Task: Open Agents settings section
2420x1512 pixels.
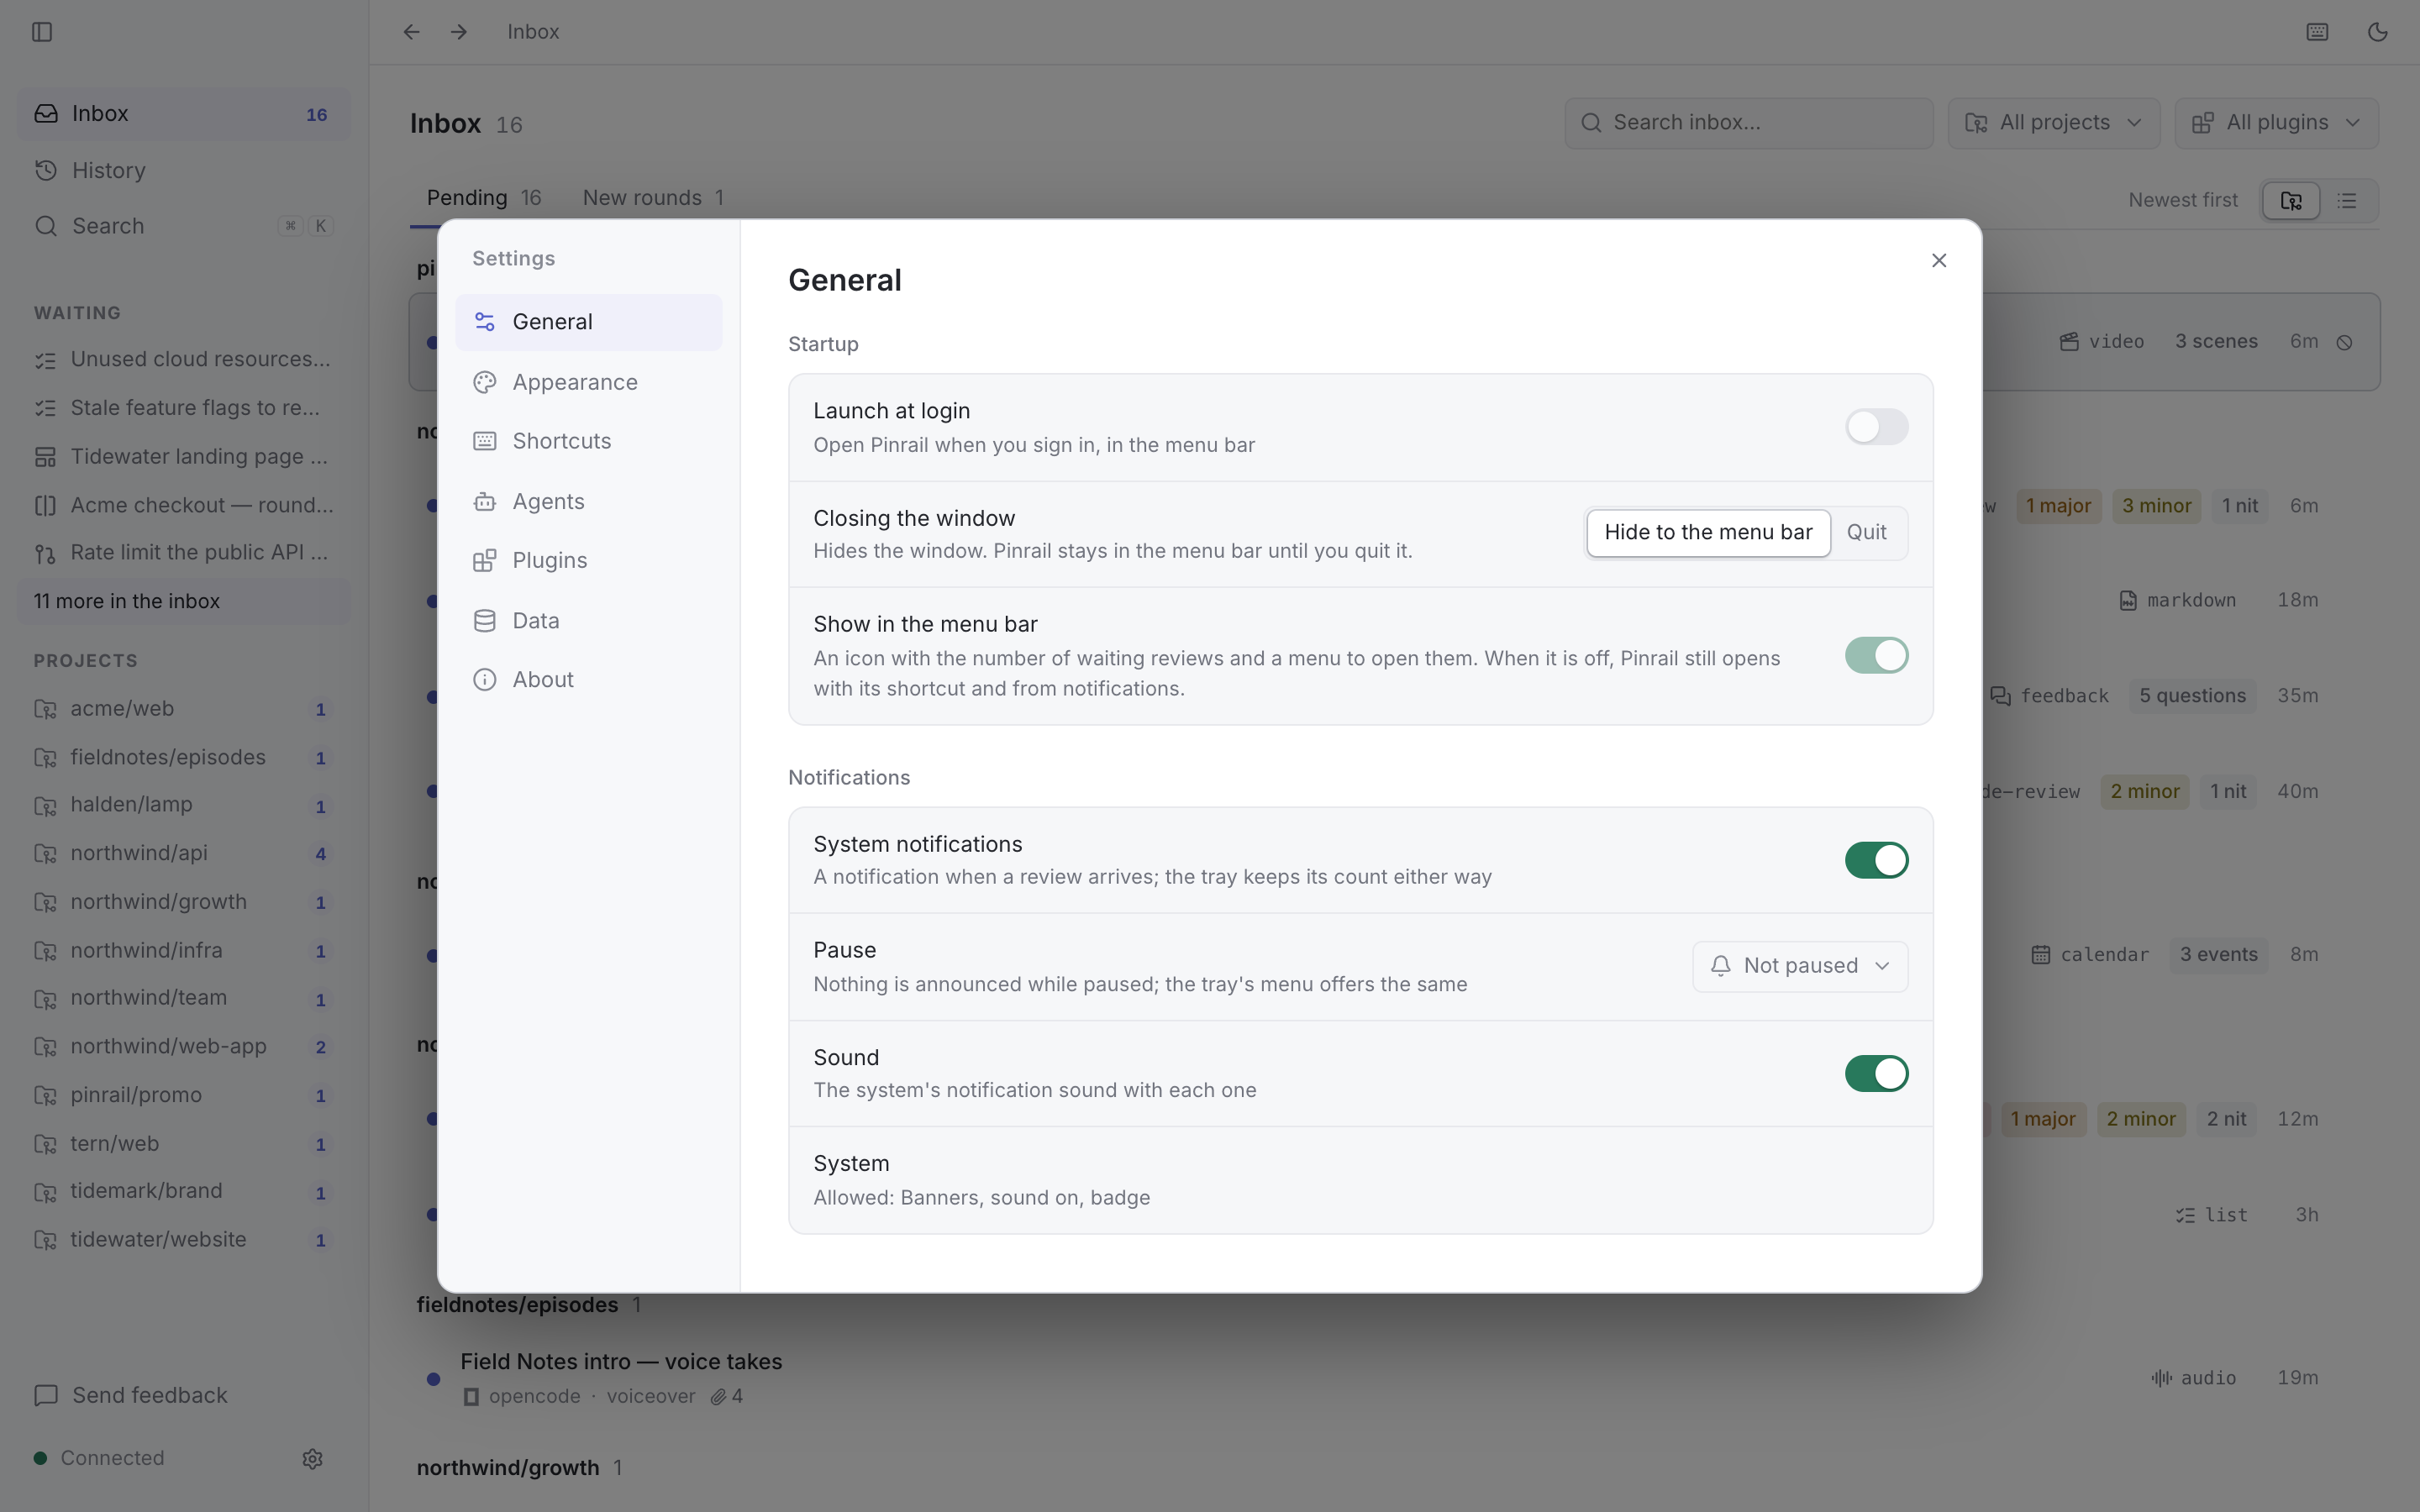Action: (588, 501)
